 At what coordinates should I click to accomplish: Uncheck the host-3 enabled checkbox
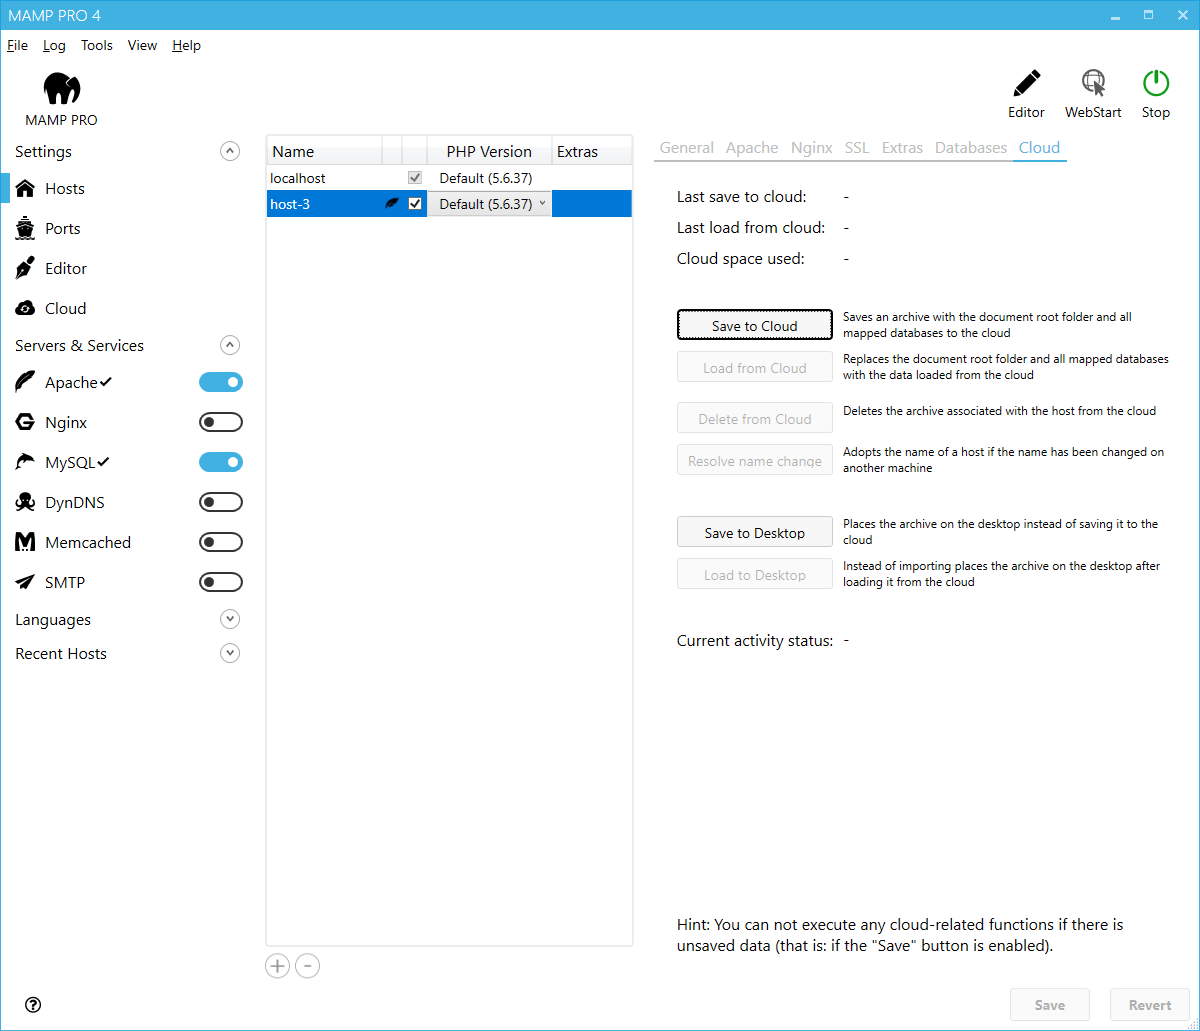pyautogui.click(x=415, y=204)
